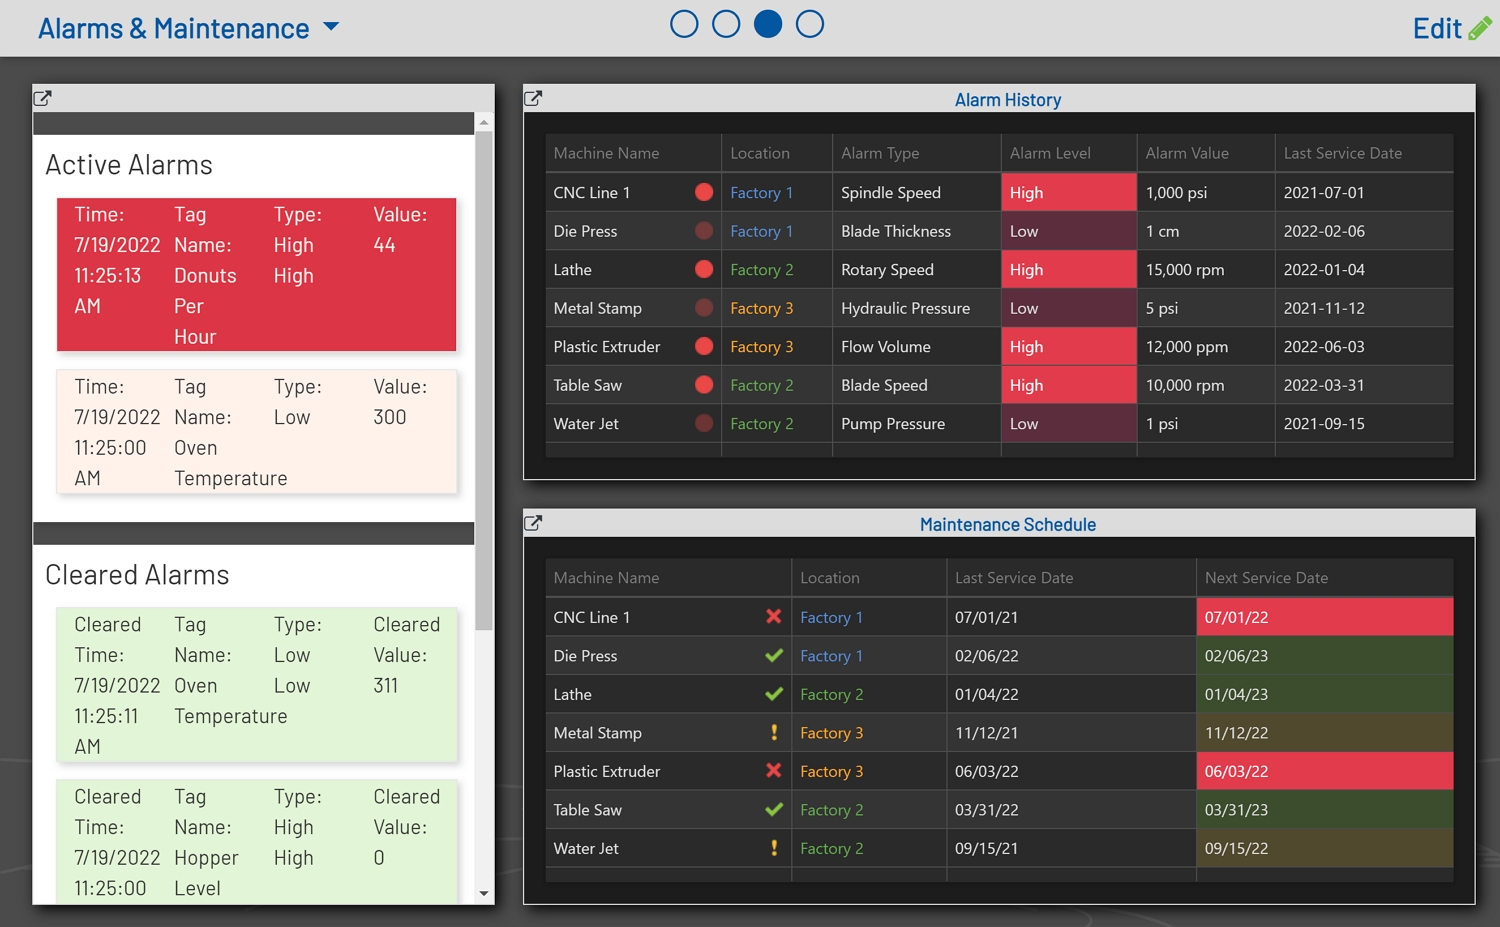Click the green pencil Edit icon
Screen dimensions: 1500x927
tap(1479, 28)
